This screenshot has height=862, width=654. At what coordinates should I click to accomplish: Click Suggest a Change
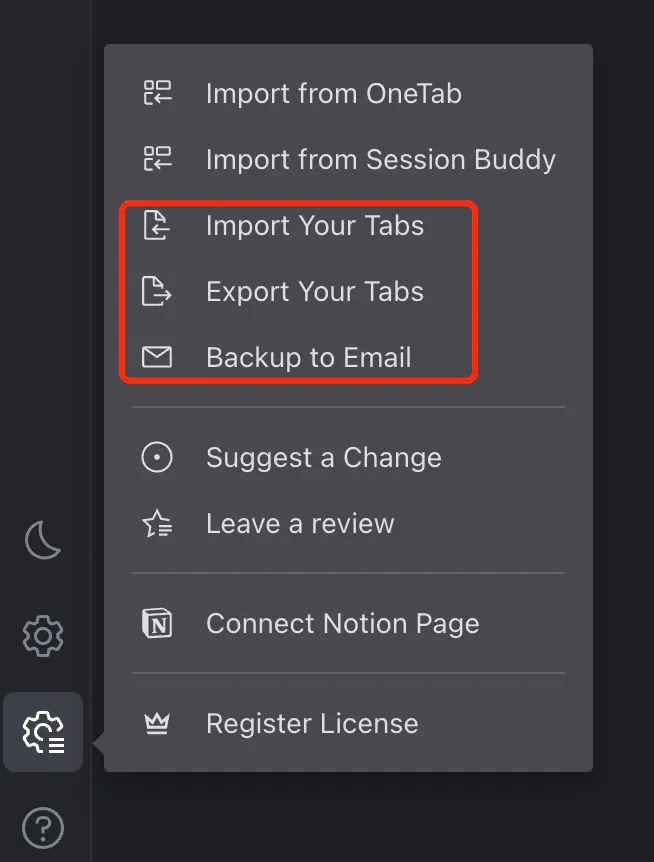[323, 457]
